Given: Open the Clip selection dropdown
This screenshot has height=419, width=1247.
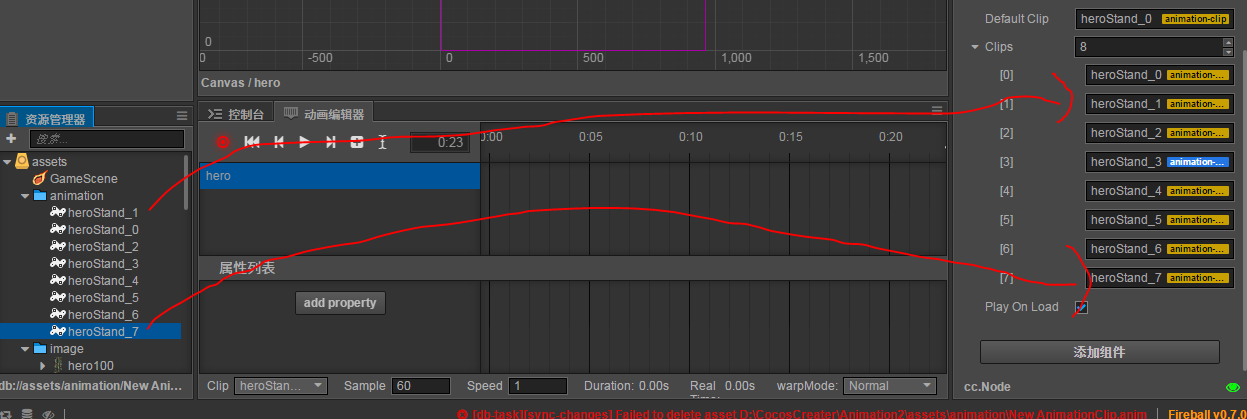Looking at the screenshot, I should tap(281, 385).
